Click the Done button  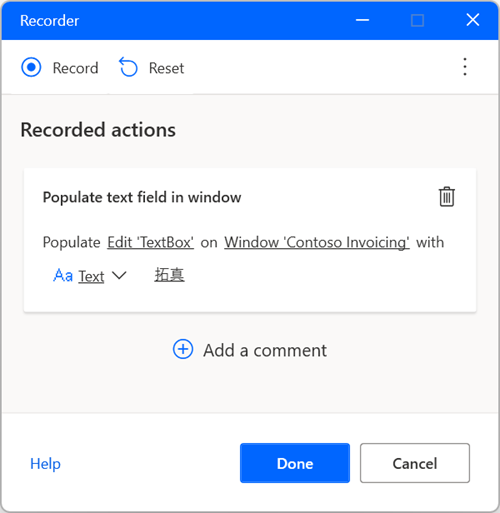(295, 463)
